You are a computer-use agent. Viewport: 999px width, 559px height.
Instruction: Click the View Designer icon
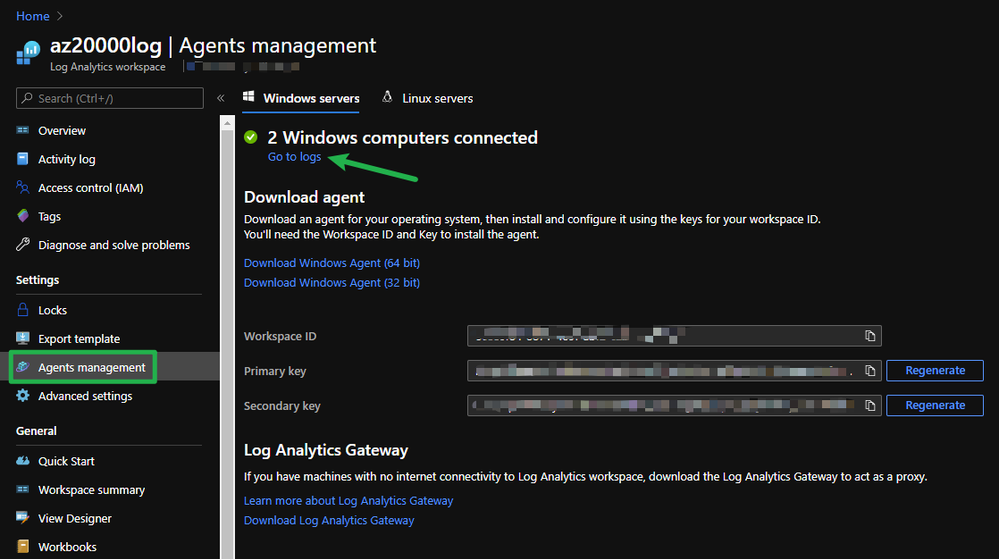23,518
